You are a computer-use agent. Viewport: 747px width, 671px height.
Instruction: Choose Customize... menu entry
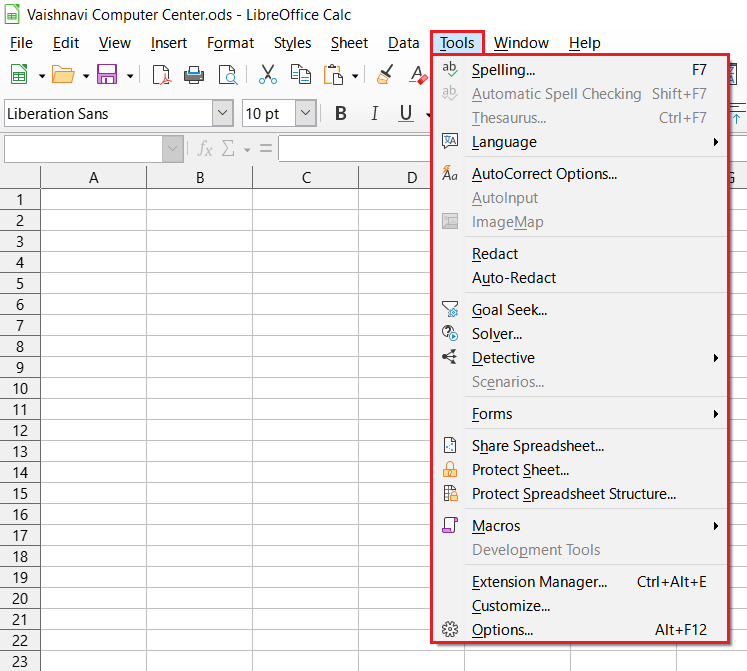(580, 606)
